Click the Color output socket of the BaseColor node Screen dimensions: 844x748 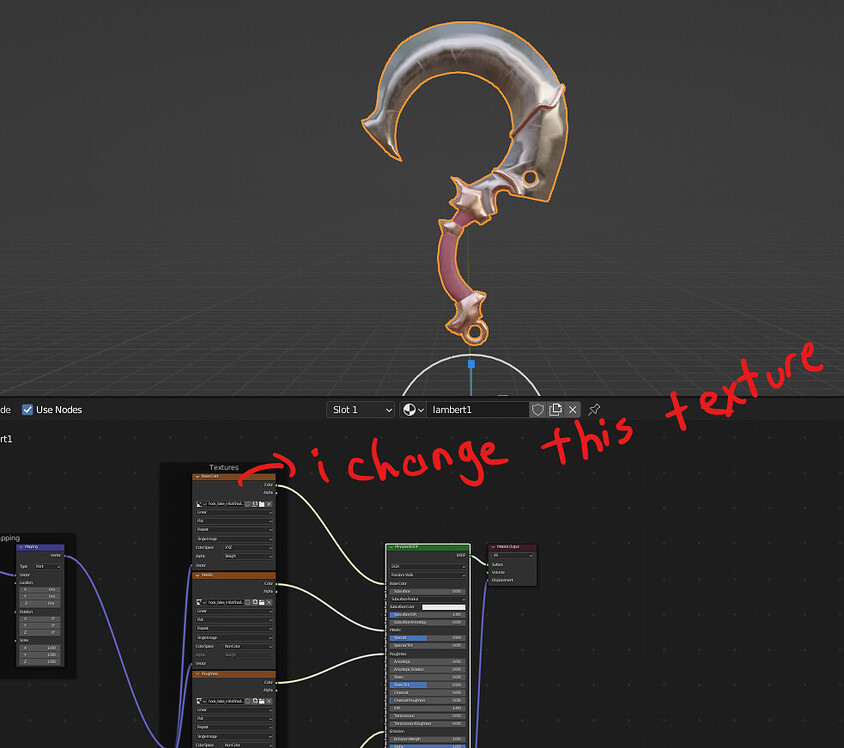click(276, 485)
